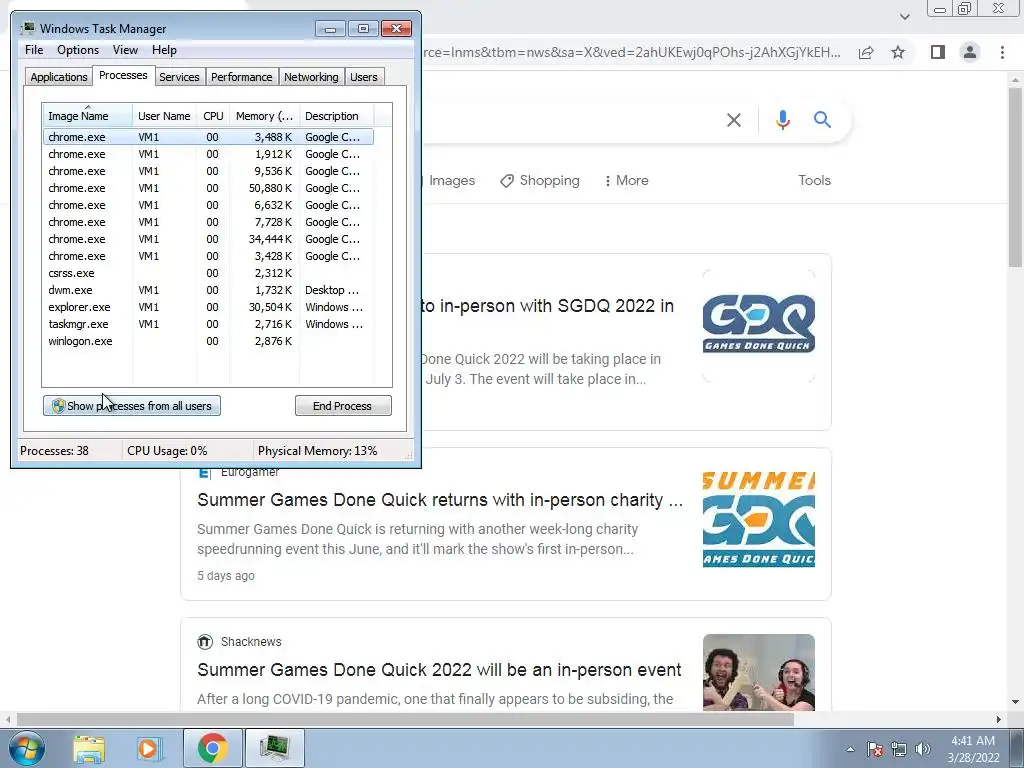The image size is (1024, 768).
Task: Select chrome.exe using 9,536 K memory
Action: (208, 171)
